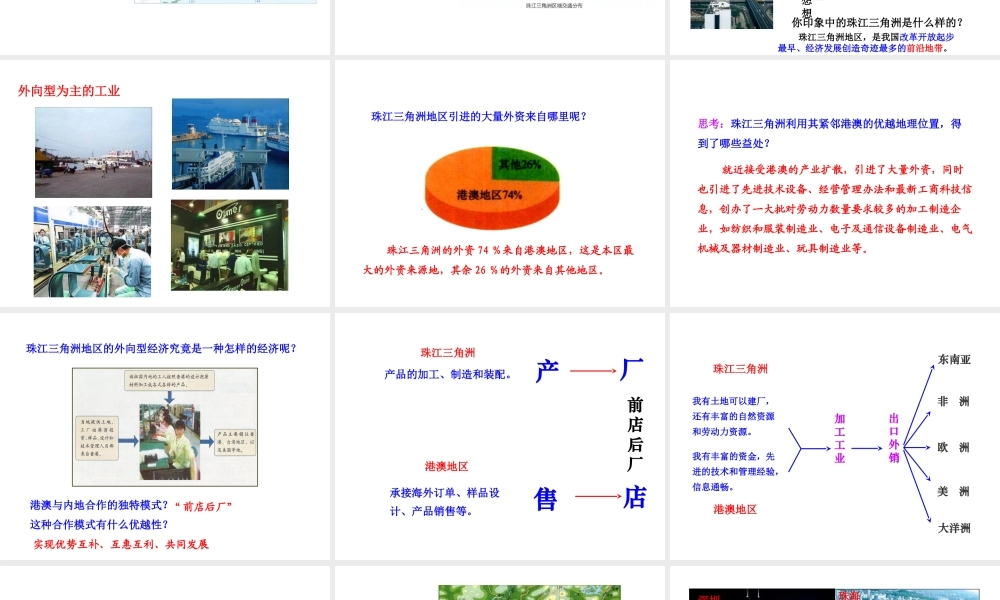This screenshot has width=1000, height=600.
Task: Click the red text "前店后厂" in quotes
Action: point(203,506)
